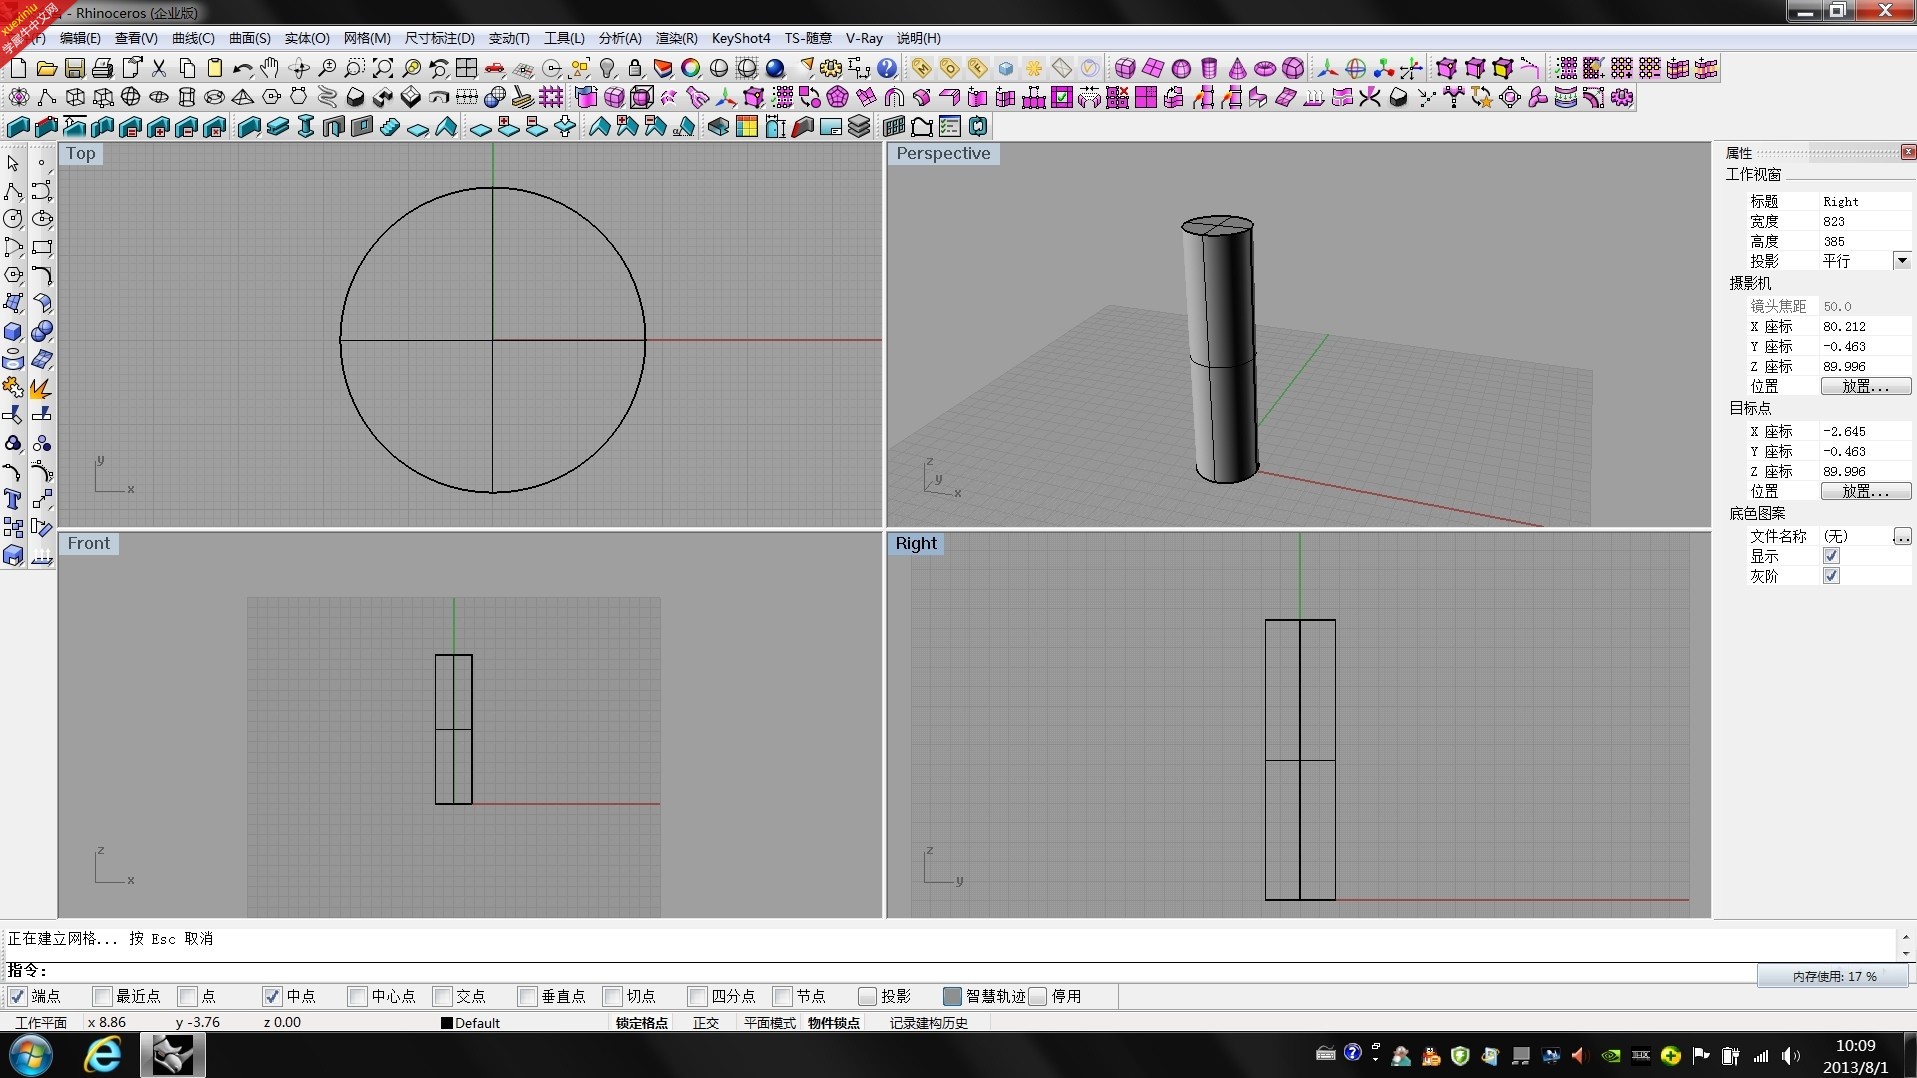Click the blue sphere Render icon
Image resolution: width=1917 pixels, height=1078 pixels.
coord(775,68)
